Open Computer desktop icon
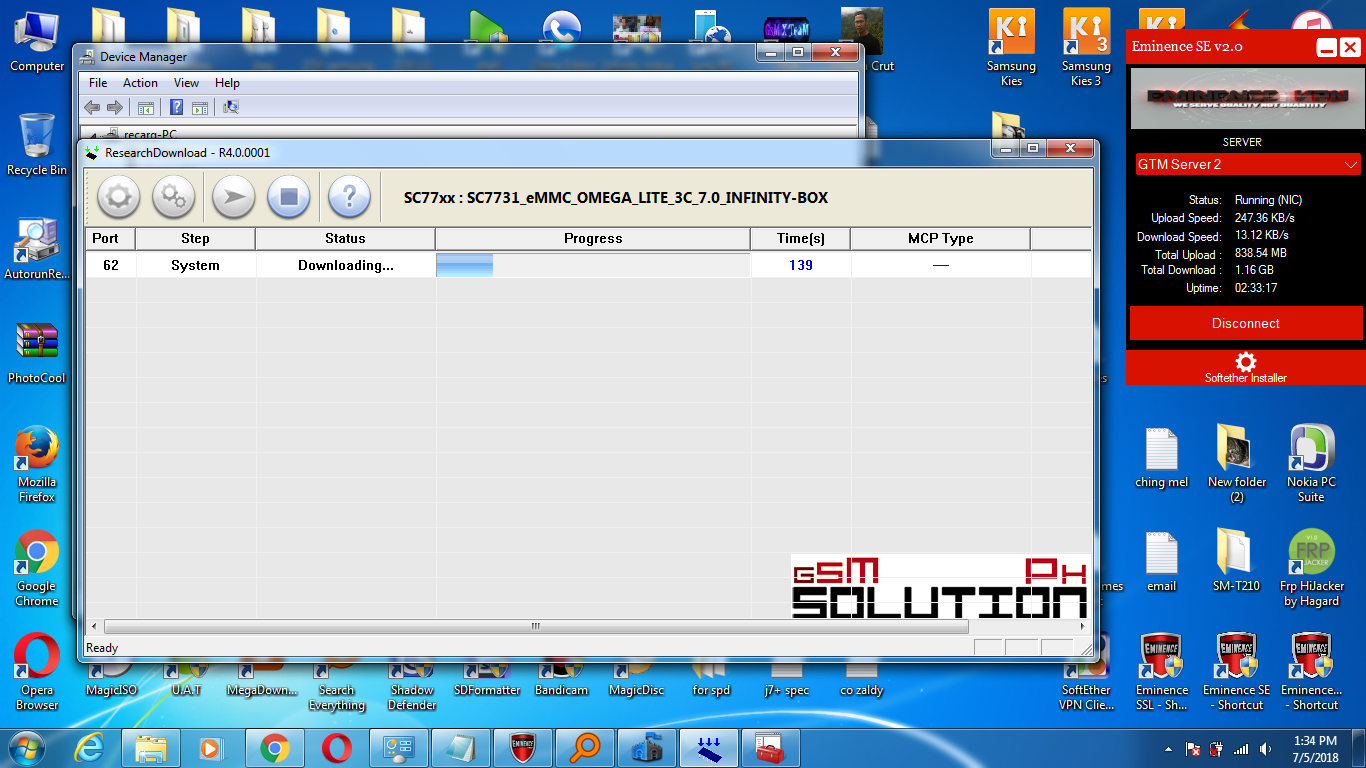 click(x=37, y=40)
